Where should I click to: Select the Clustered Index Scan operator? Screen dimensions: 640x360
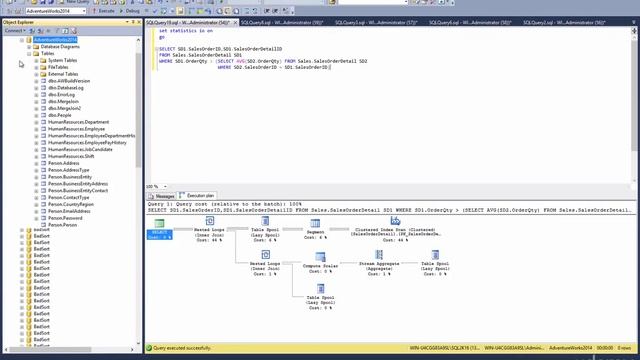click(x=396, y=229)
